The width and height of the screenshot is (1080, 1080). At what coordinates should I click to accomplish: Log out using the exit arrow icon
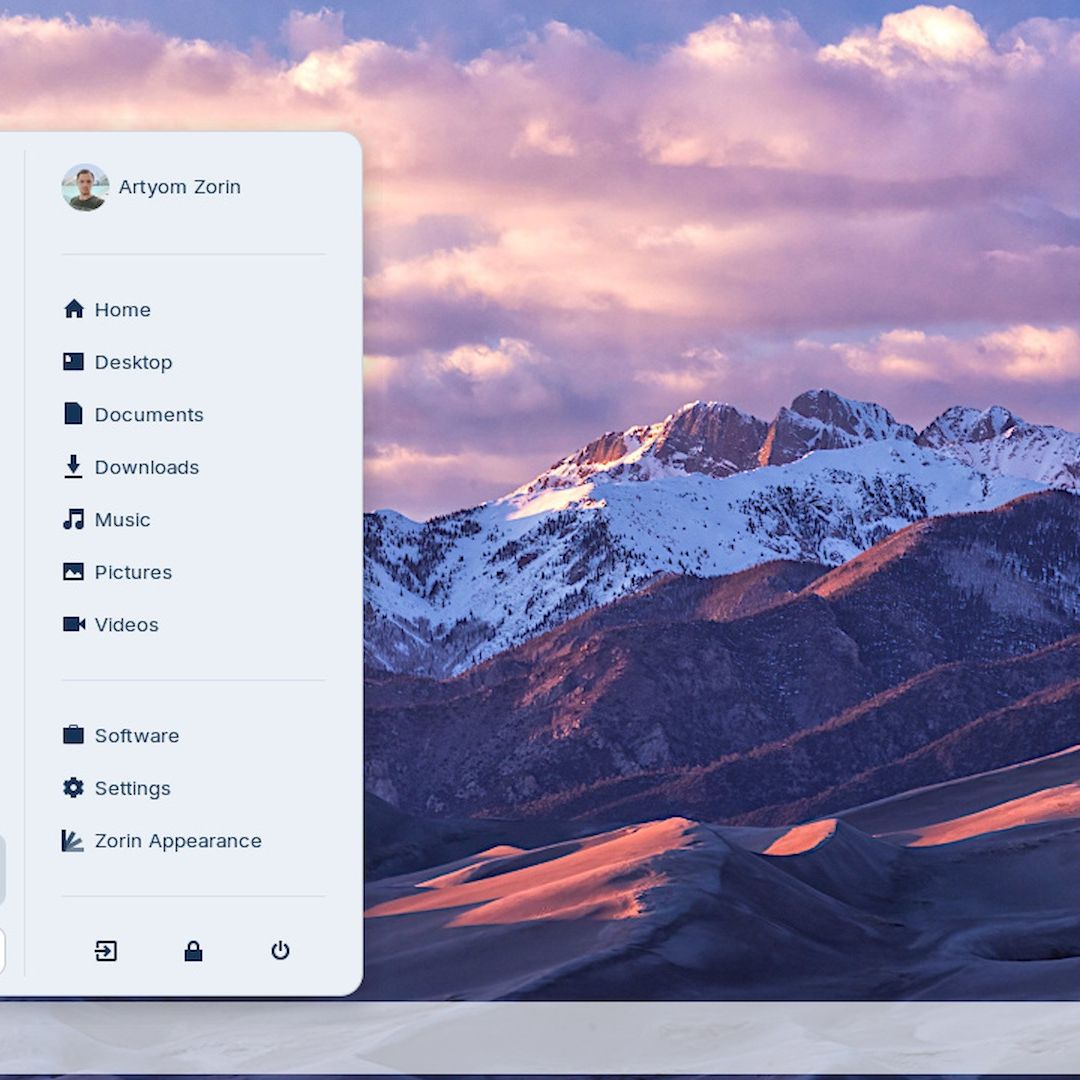pyautogui.click(x=107, y=951)
